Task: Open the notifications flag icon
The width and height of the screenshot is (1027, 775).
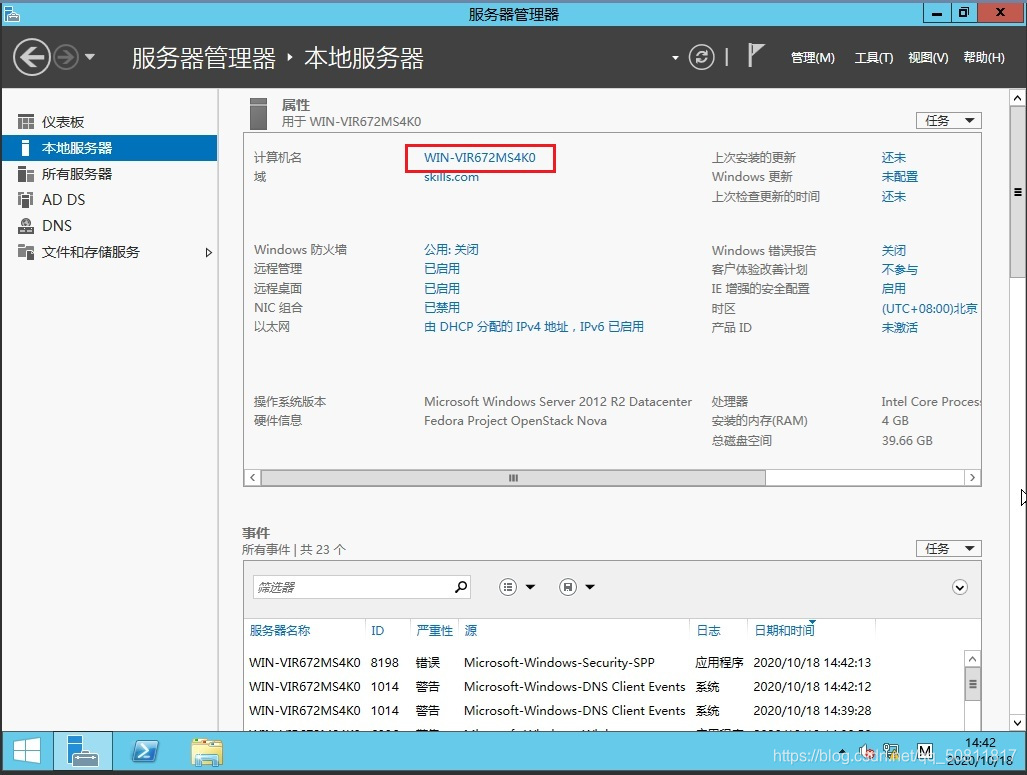Action: pyautogui.click(x=755, y=55)
